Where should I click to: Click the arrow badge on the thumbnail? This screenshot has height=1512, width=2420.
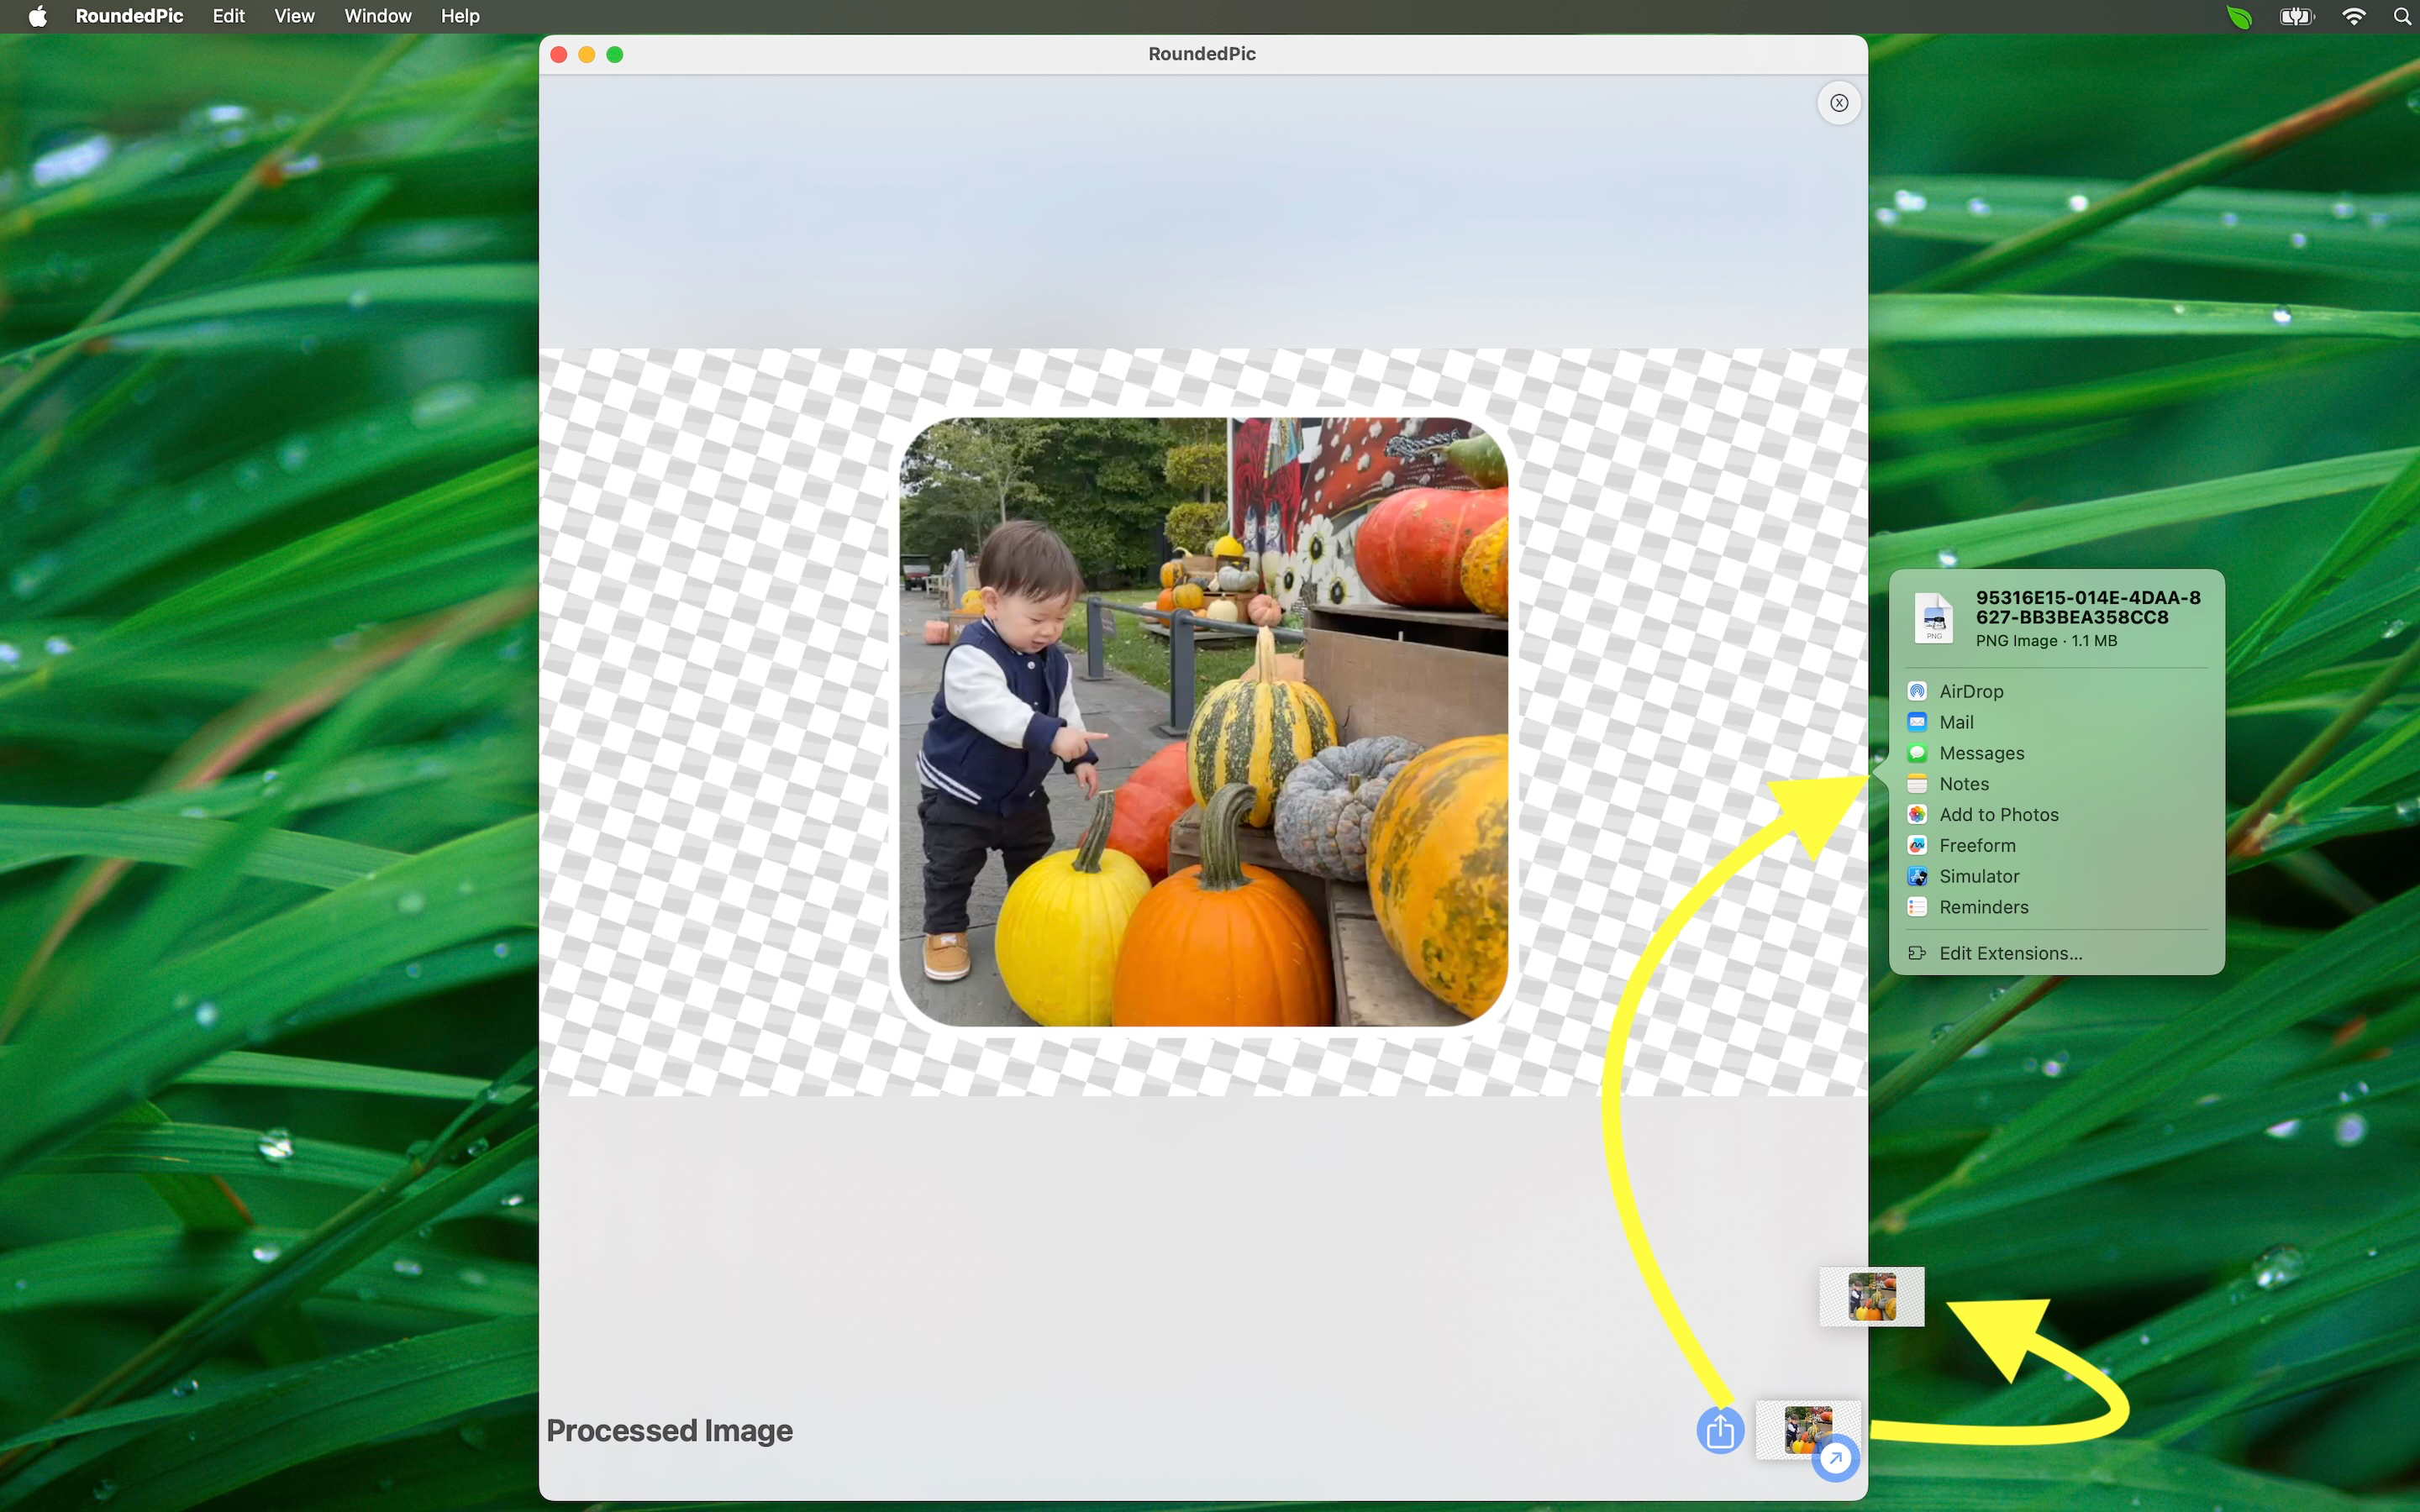click(x=1835, y=1458)
